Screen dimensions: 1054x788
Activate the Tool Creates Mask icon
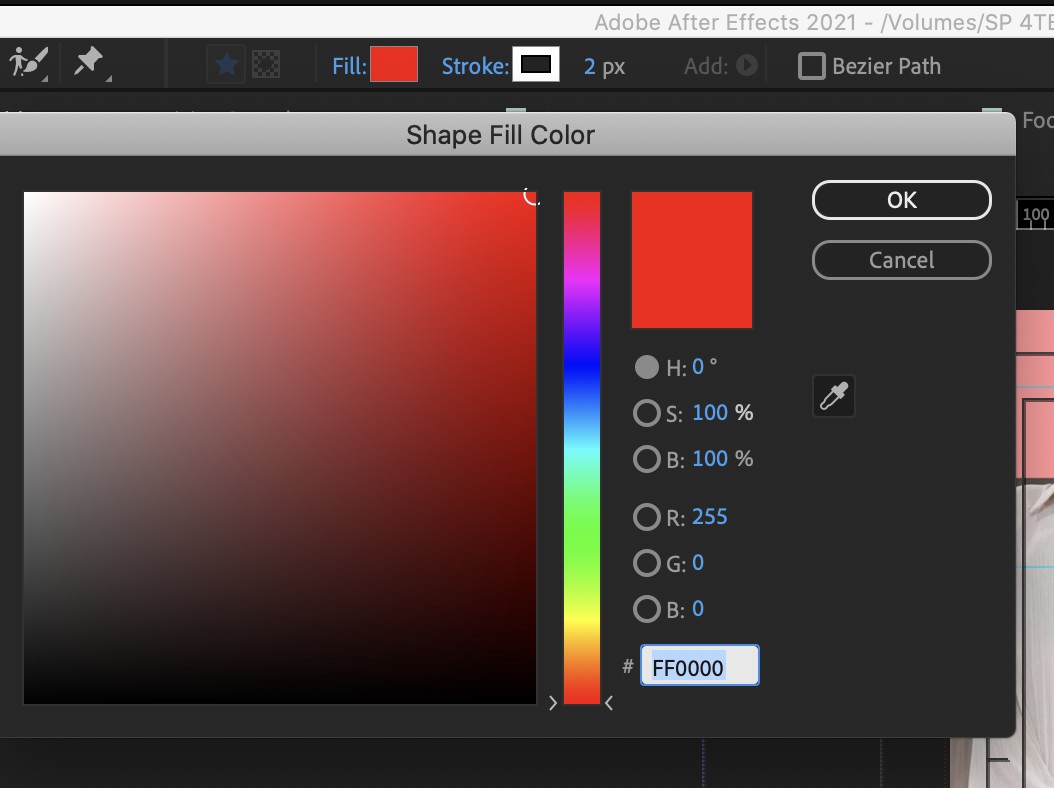coord(265,64)
